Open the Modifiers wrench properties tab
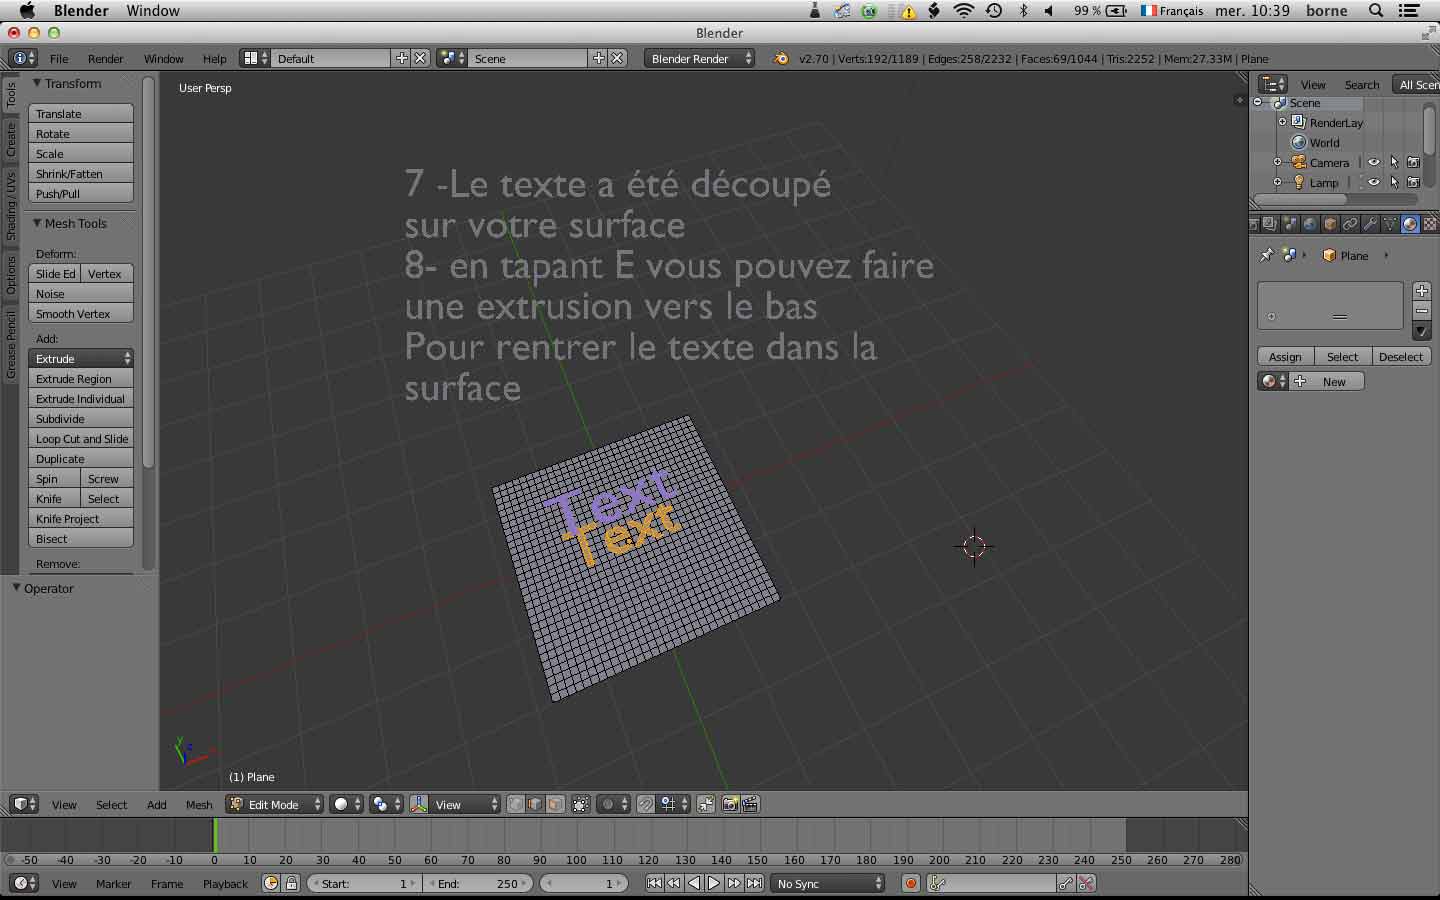1440x900 pixels. pyautogui.click(x=1370, y=224)
